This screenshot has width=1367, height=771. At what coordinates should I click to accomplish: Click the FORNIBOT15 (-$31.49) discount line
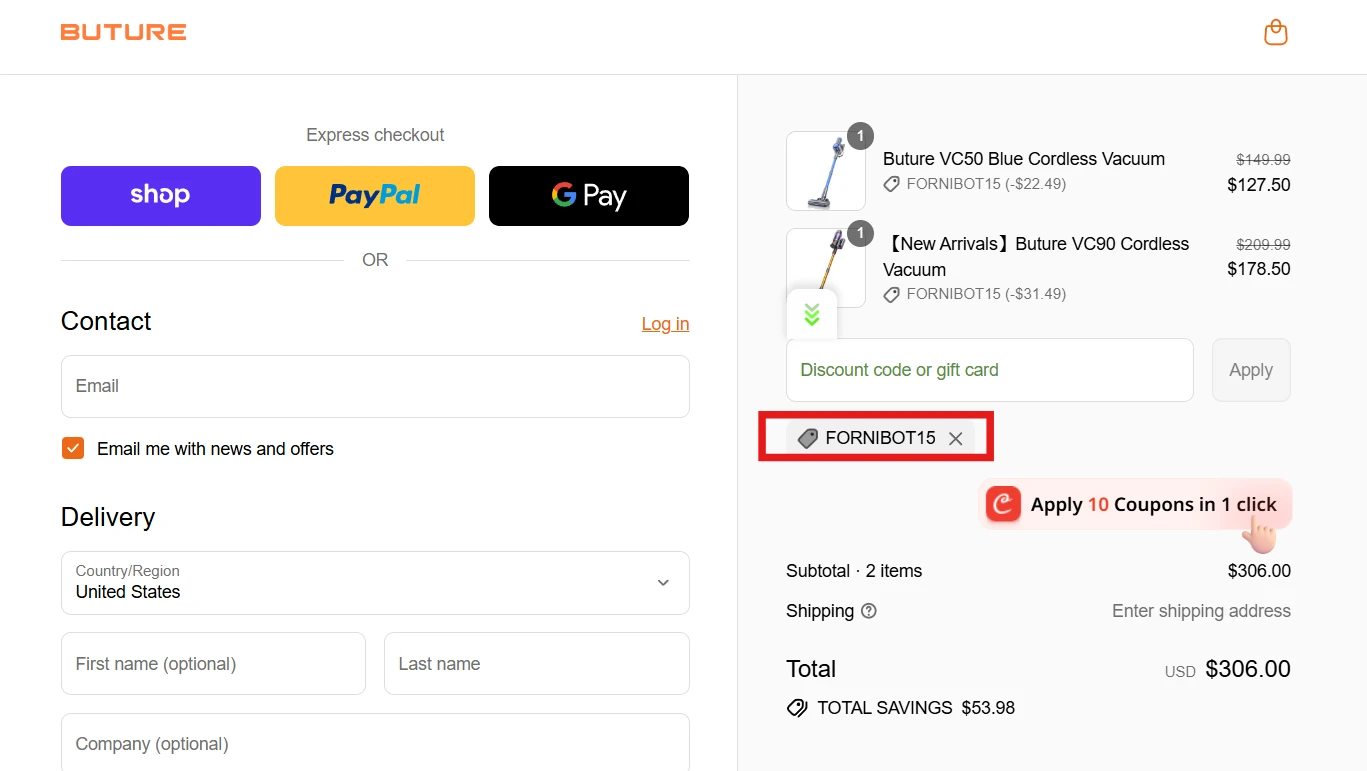point(986,294)
